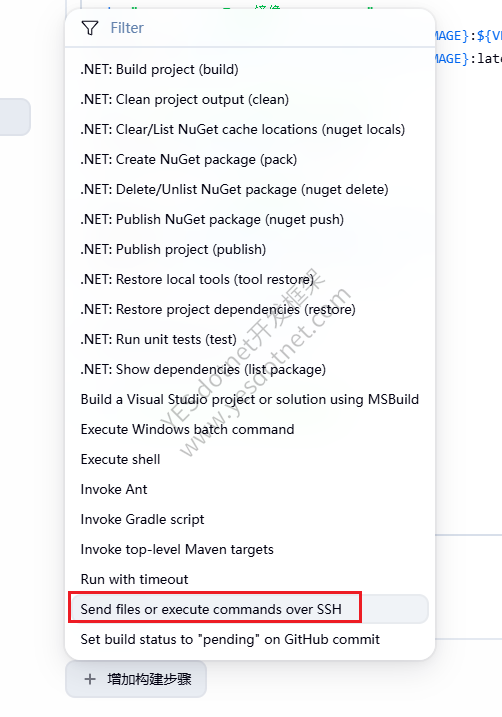This screenshot has height=717, width=502.
Task: Choose the Execute shell step
Action: [250, 460]
